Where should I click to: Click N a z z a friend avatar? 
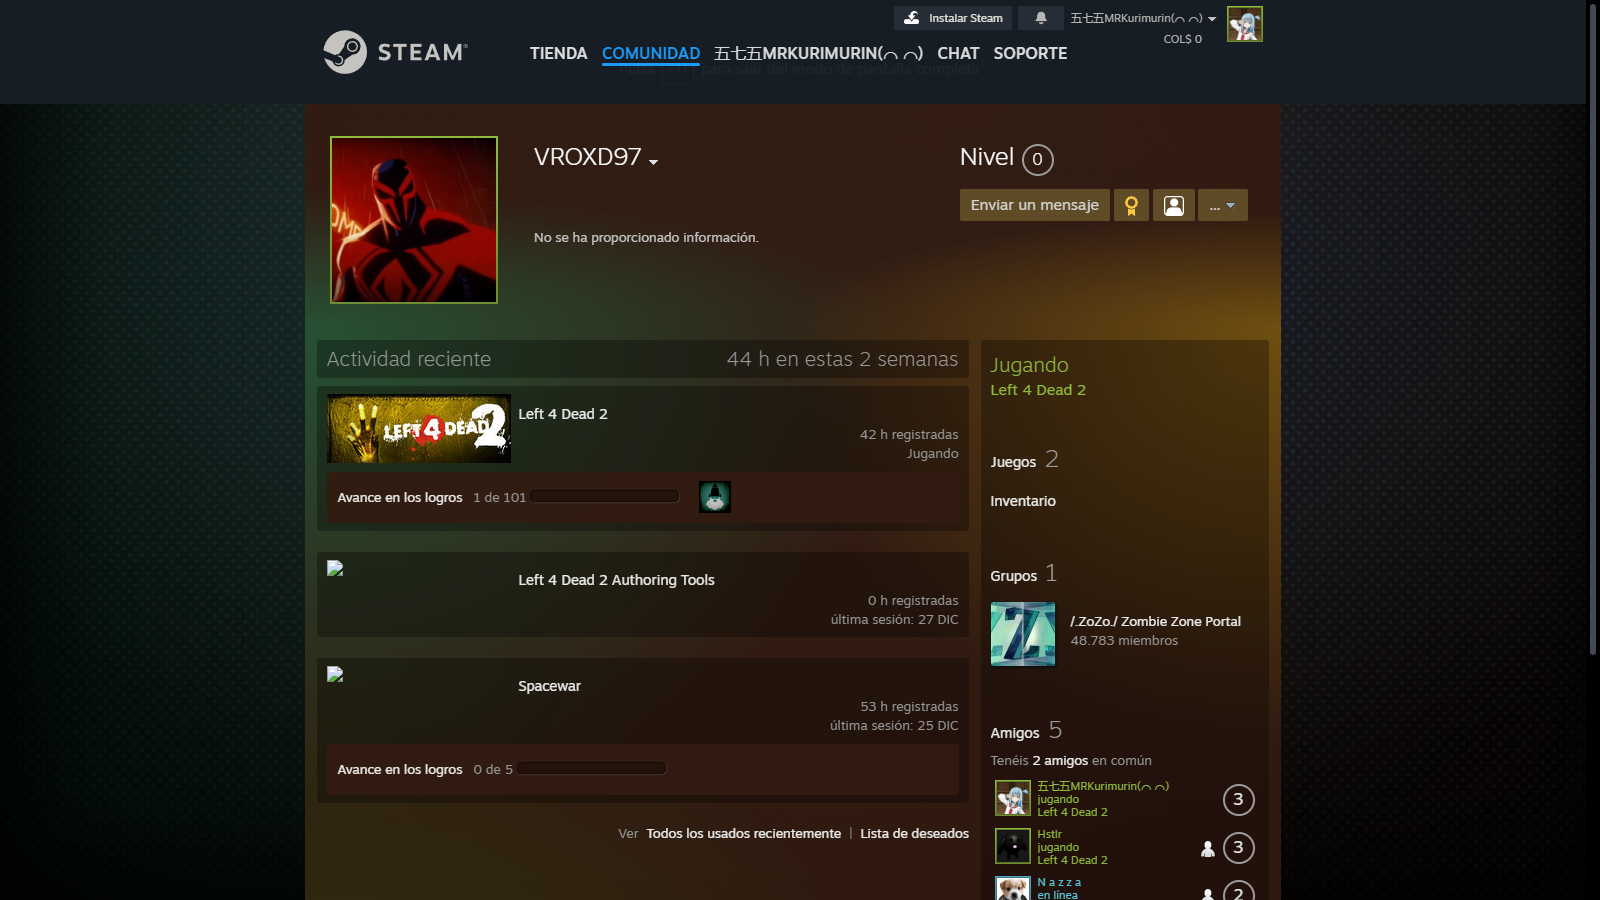coord(1013,888)
